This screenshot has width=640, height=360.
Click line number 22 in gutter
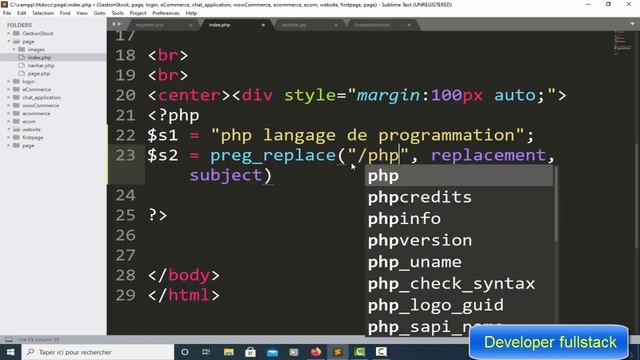point(125,135)
